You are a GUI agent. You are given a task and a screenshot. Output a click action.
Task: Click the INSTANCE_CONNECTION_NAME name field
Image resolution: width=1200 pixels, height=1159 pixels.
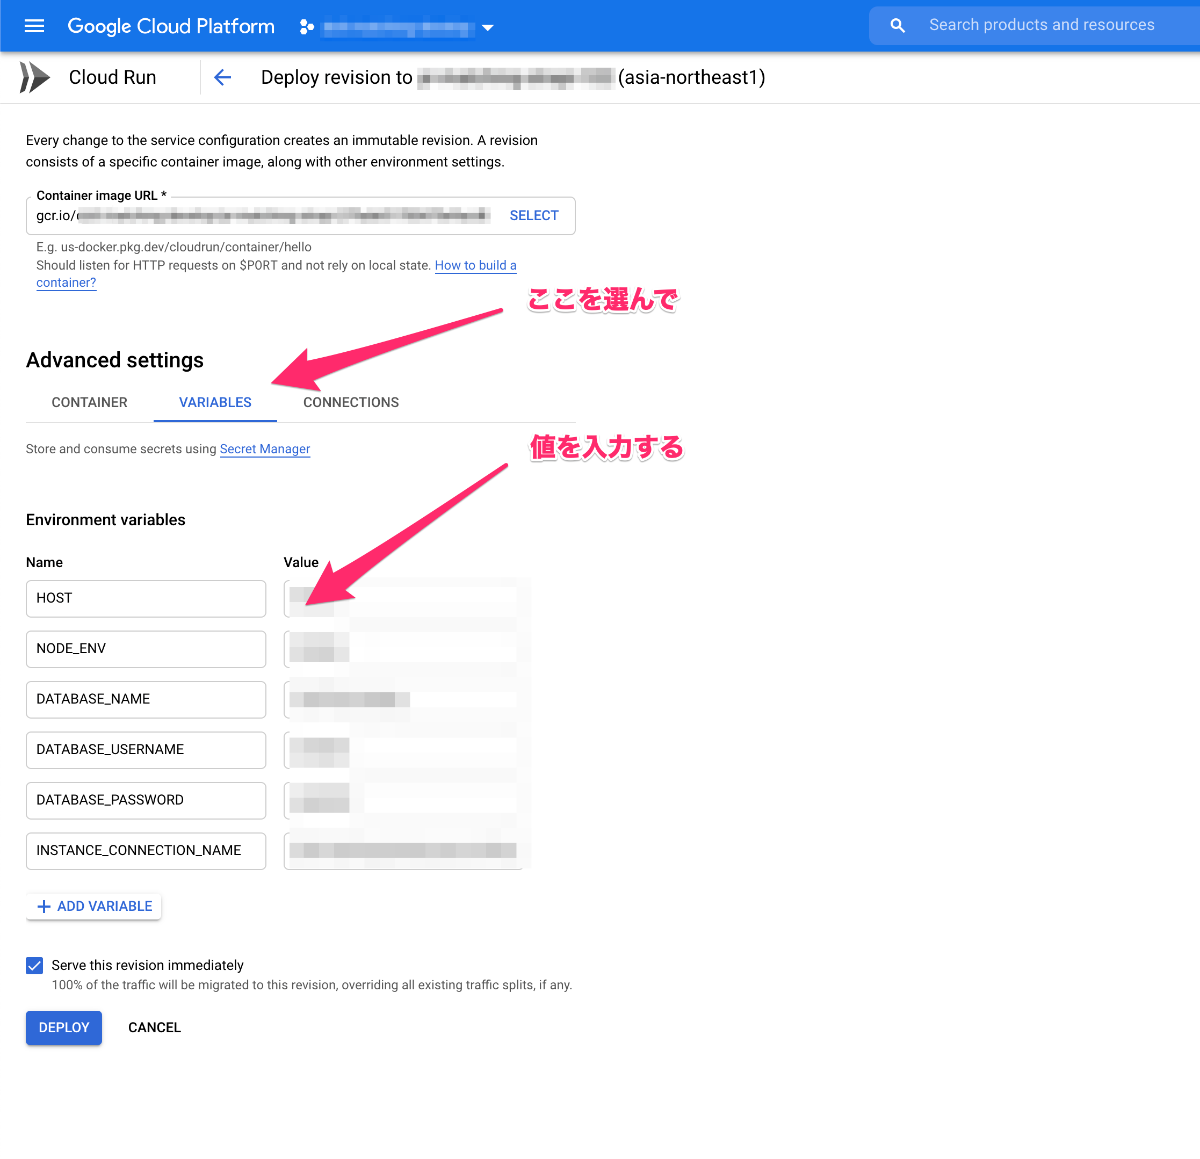pyautogui.click(x=146, y=851)
